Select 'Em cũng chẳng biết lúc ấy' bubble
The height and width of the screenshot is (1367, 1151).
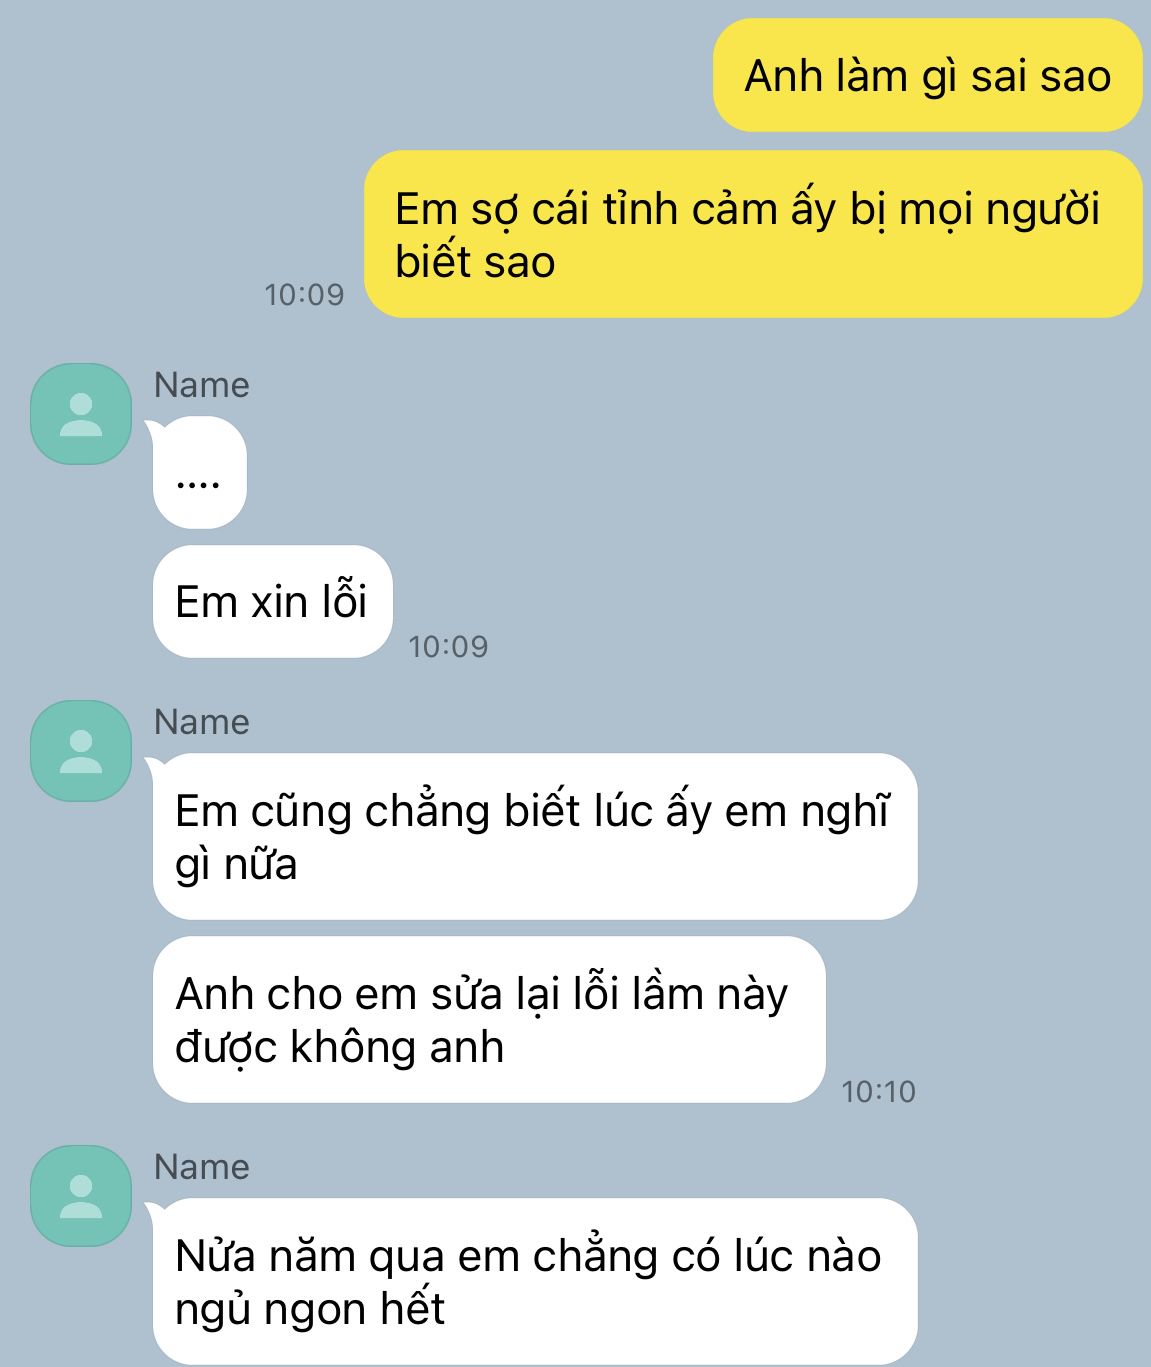click(535, 837)
